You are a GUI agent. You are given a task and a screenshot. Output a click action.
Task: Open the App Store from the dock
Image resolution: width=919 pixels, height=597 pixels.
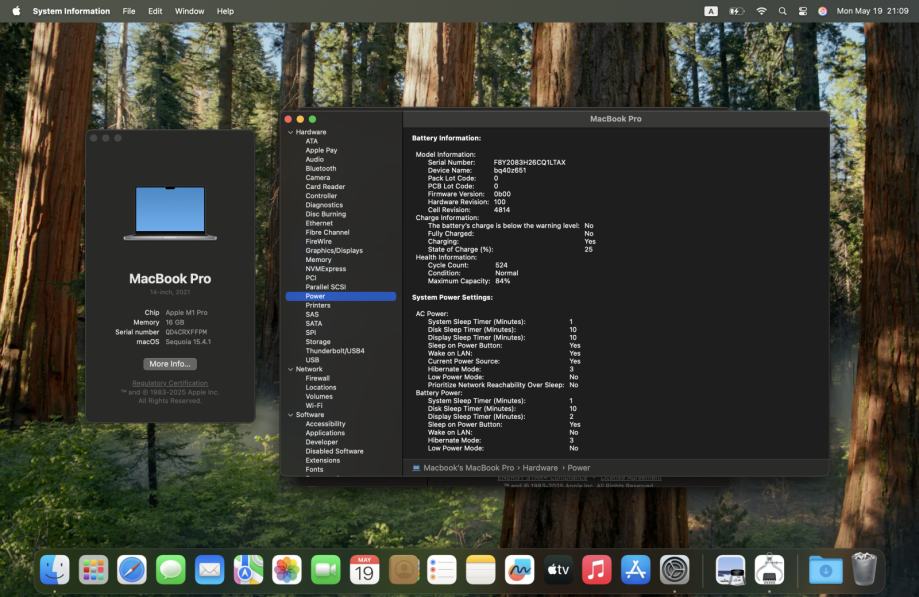coord(636,570)
